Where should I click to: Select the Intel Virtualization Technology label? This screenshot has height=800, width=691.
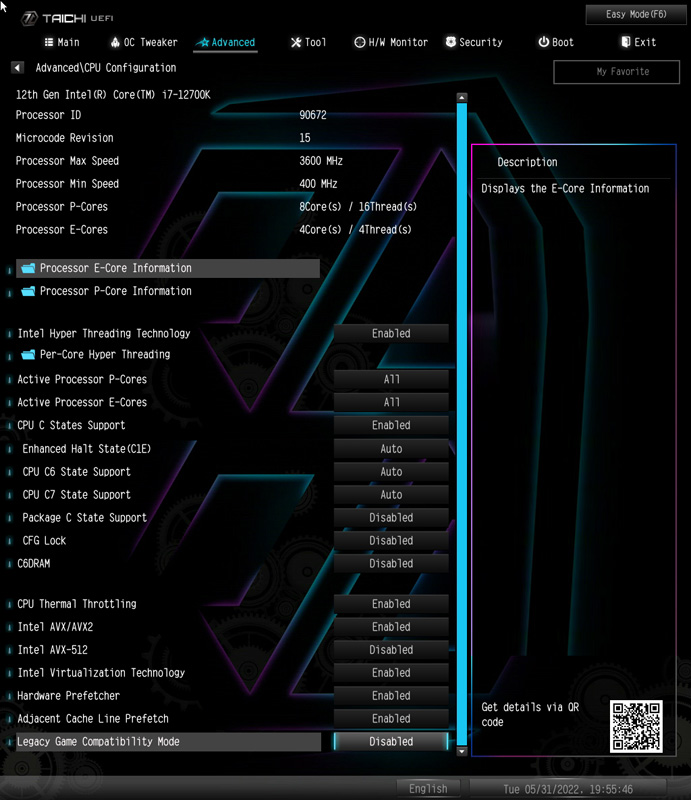[x=101, y=672]
